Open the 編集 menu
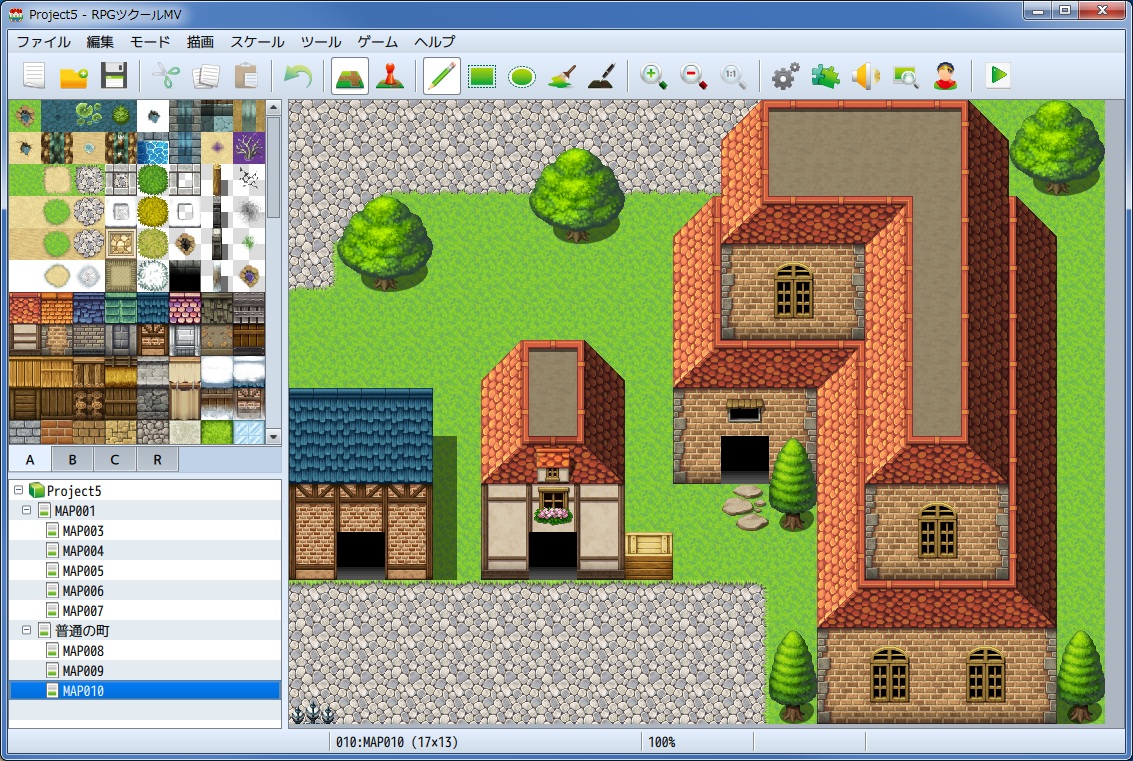Viewport: 1133px width, 761px height. pos(100,42)
